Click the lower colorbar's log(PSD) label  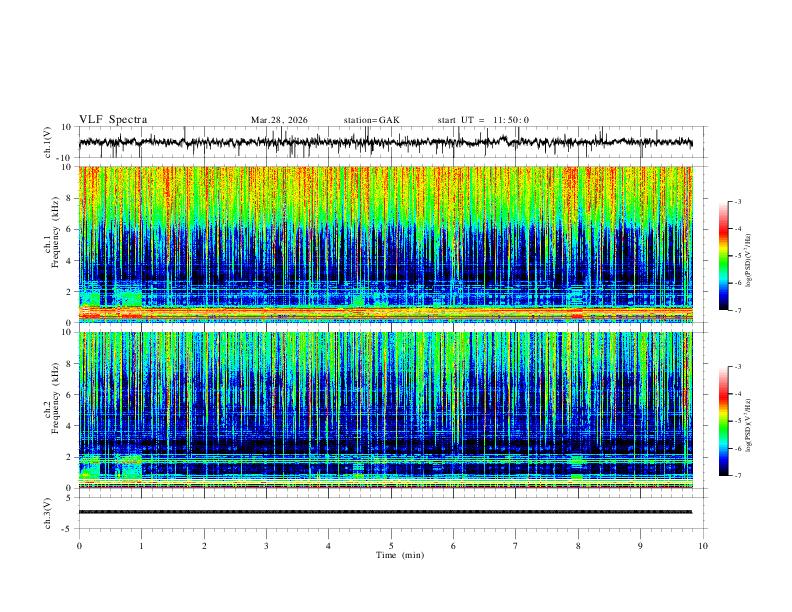[749, 426]
